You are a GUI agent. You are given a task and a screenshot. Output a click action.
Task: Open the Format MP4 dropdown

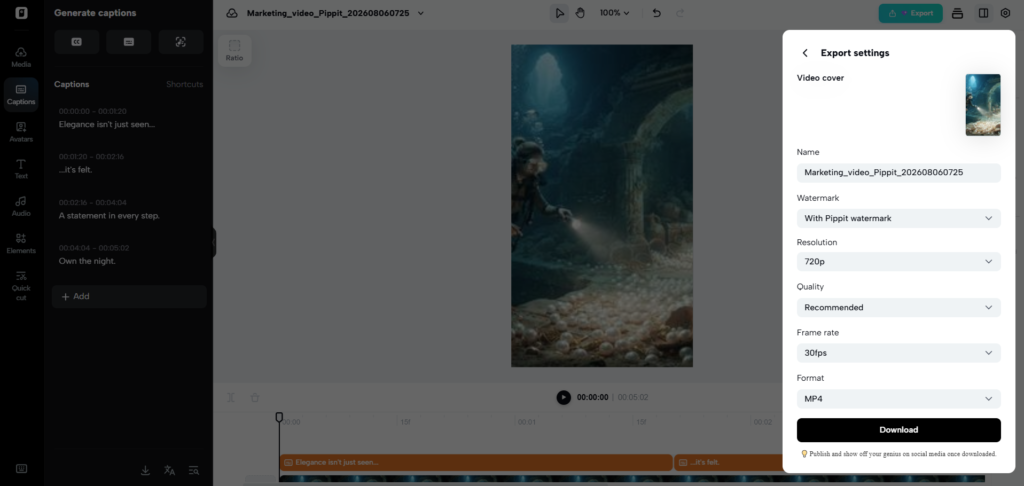899,398
